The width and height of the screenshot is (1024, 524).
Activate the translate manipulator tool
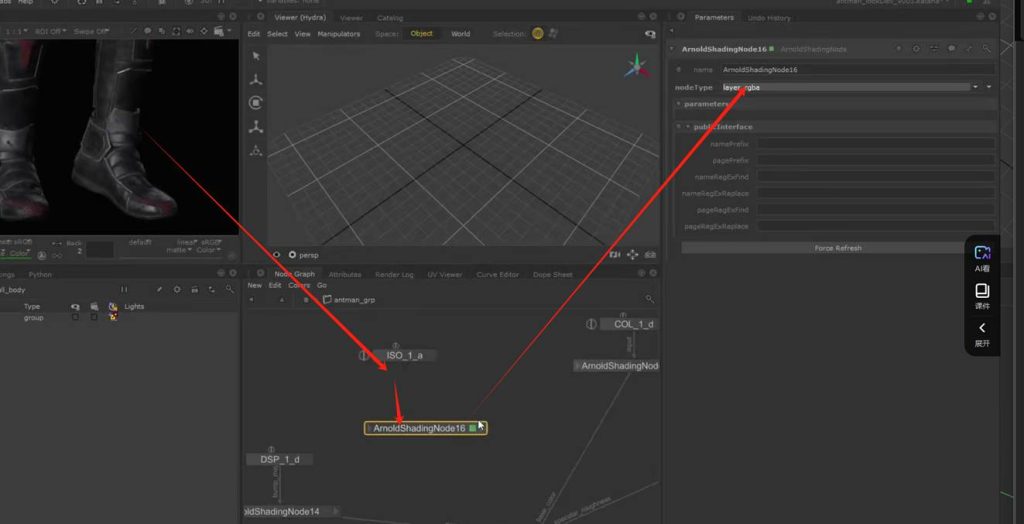256,79
